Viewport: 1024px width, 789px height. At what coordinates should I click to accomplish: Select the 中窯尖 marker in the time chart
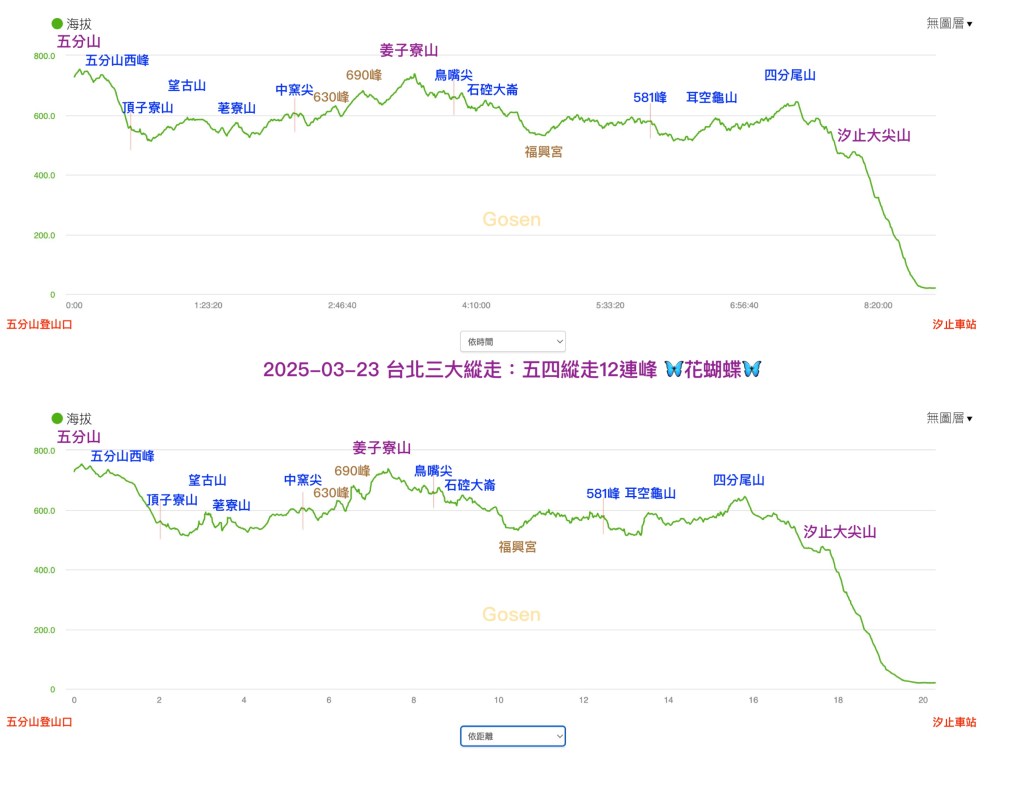[294, 91]
